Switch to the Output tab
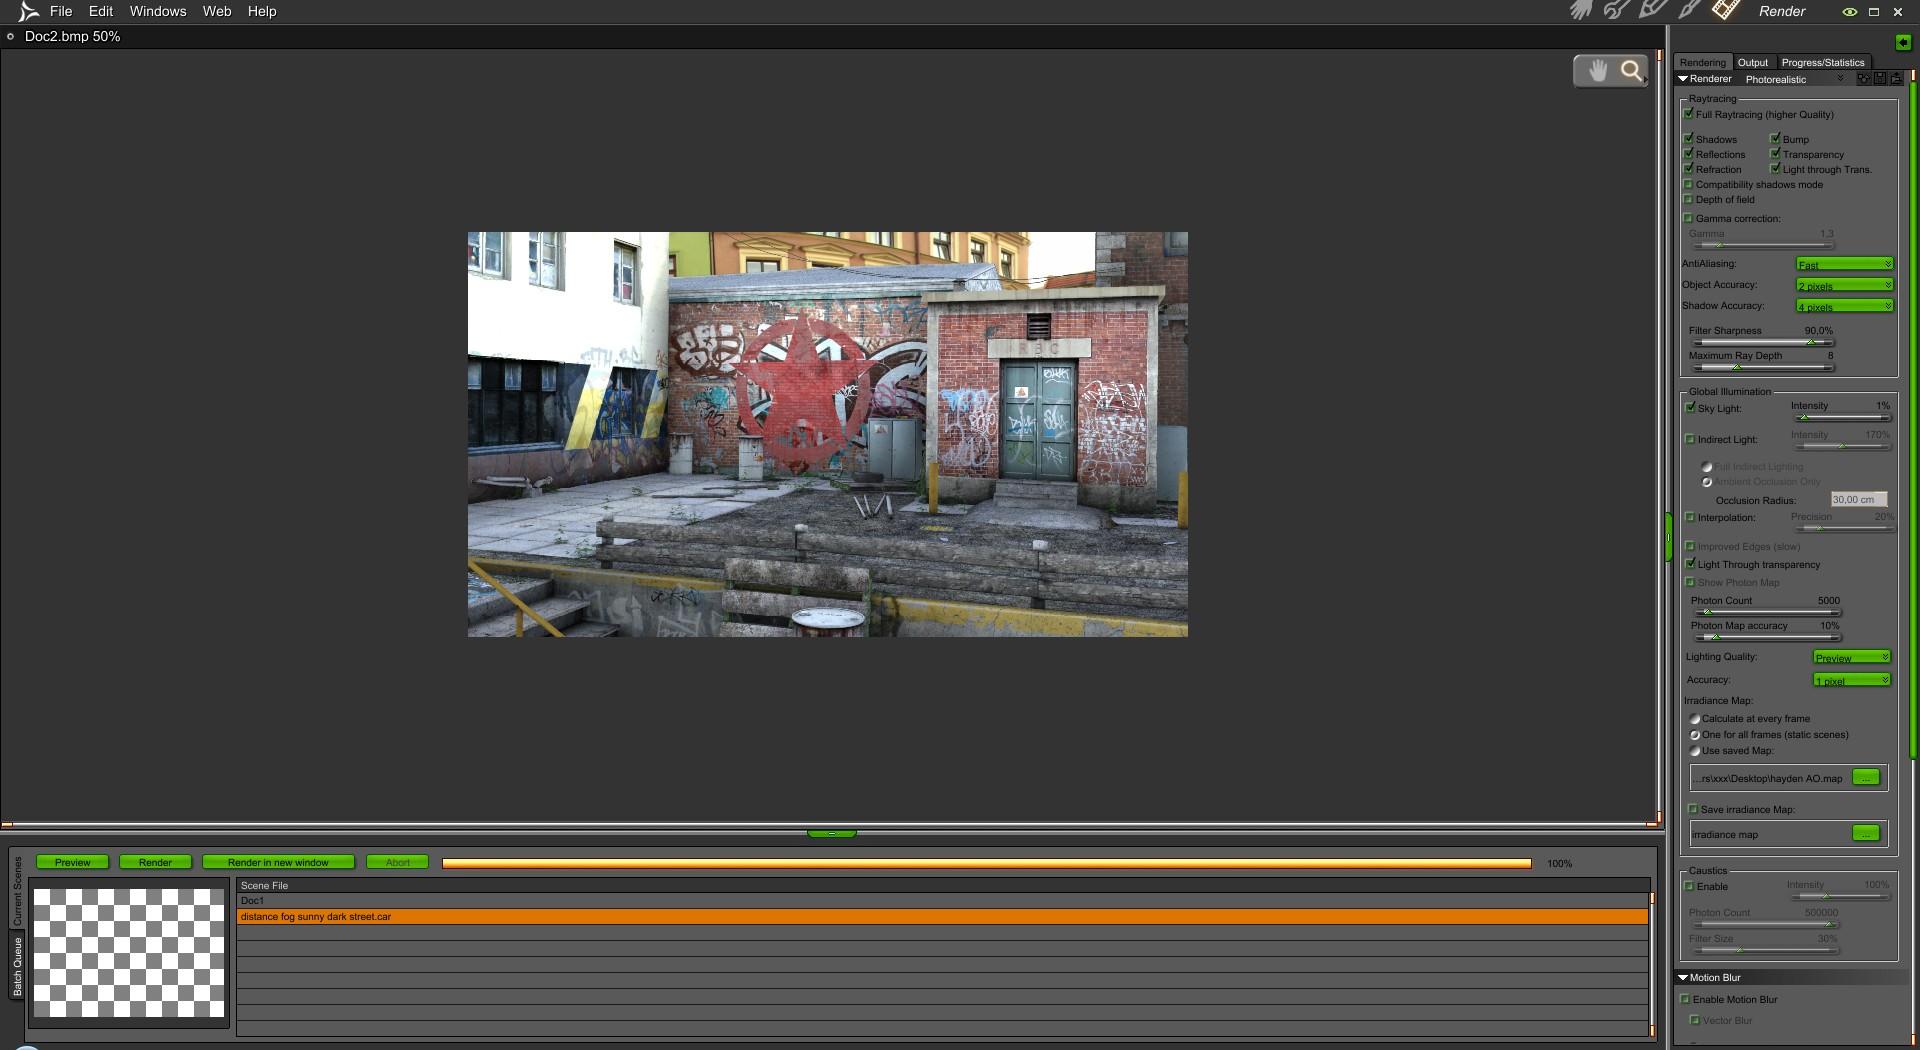This screenshot has width=1920, height=1050. point(1753,62)
